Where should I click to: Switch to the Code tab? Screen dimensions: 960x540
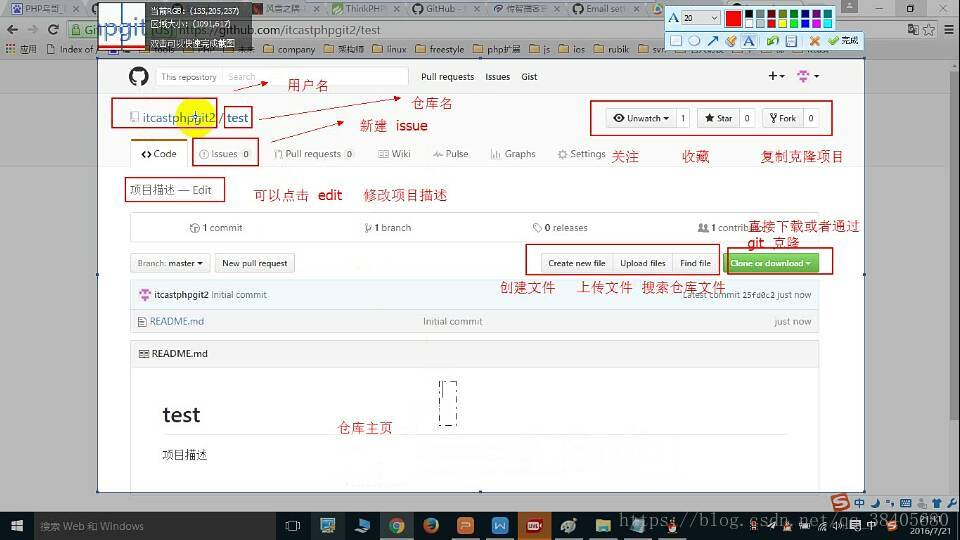(159, 154)
